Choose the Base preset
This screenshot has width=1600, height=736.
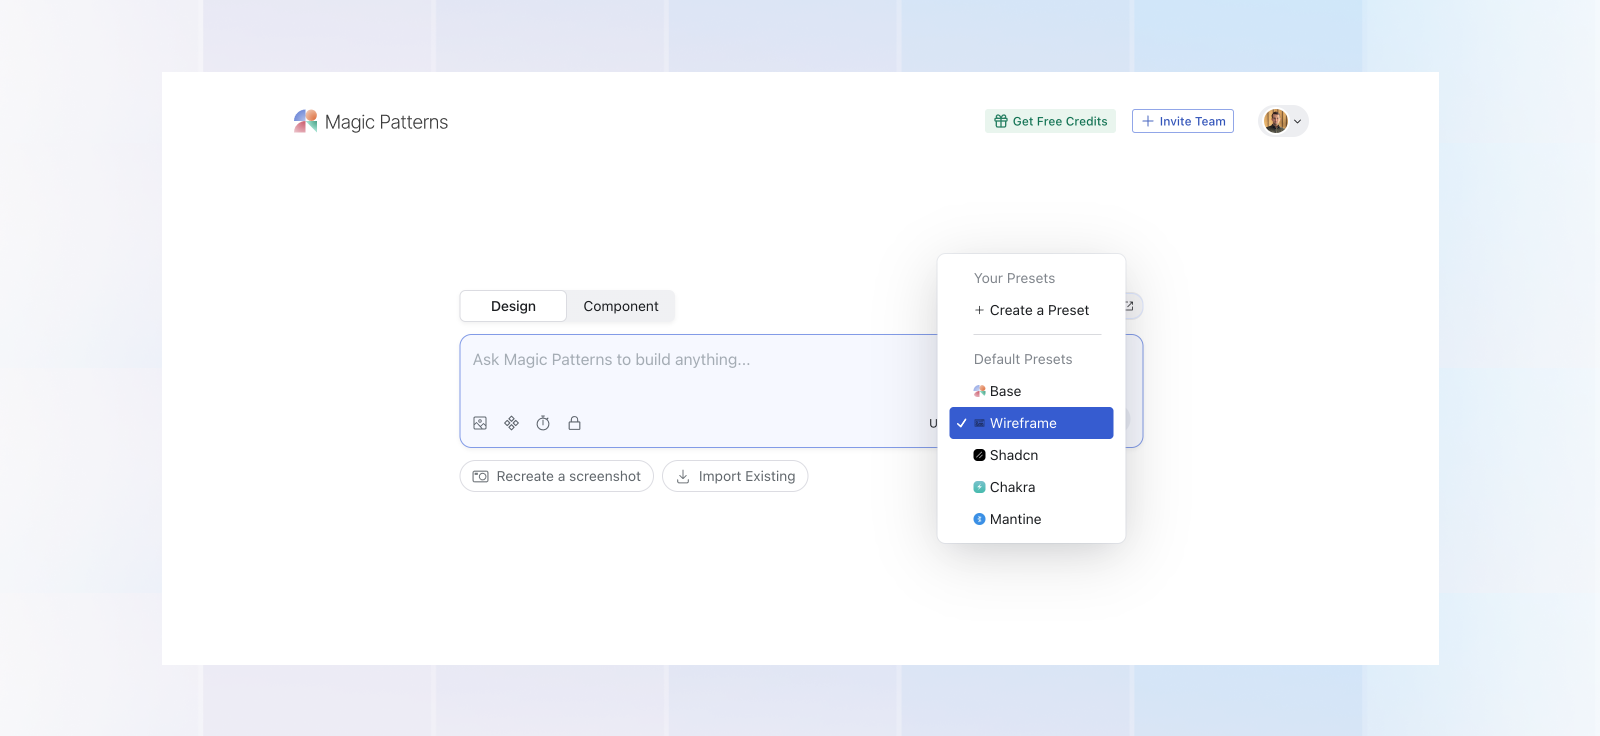click(x=1031, y=391)
